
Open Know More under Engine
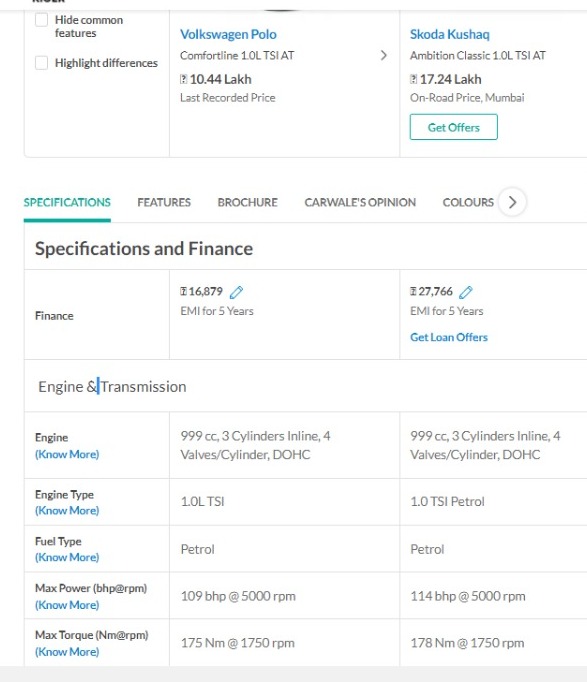click(x=67, y=454)
